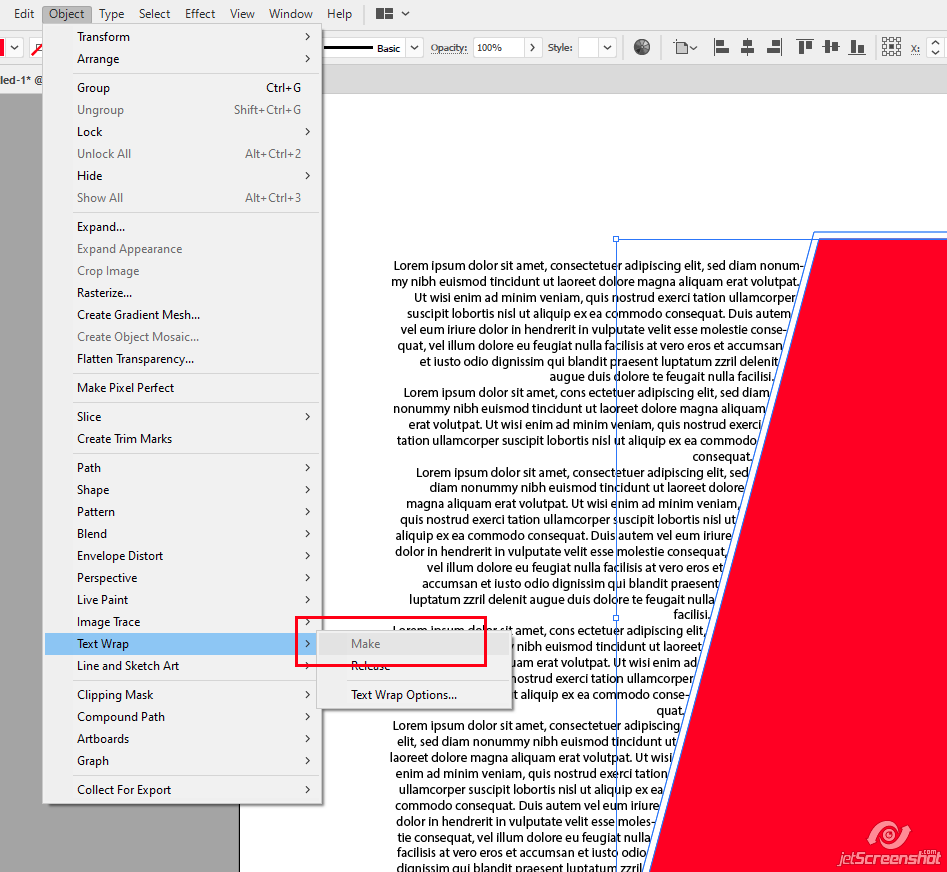Open the Perspective submenu
Image resolution: width=947 pixels, height=872 pixels.
point(182,578)
